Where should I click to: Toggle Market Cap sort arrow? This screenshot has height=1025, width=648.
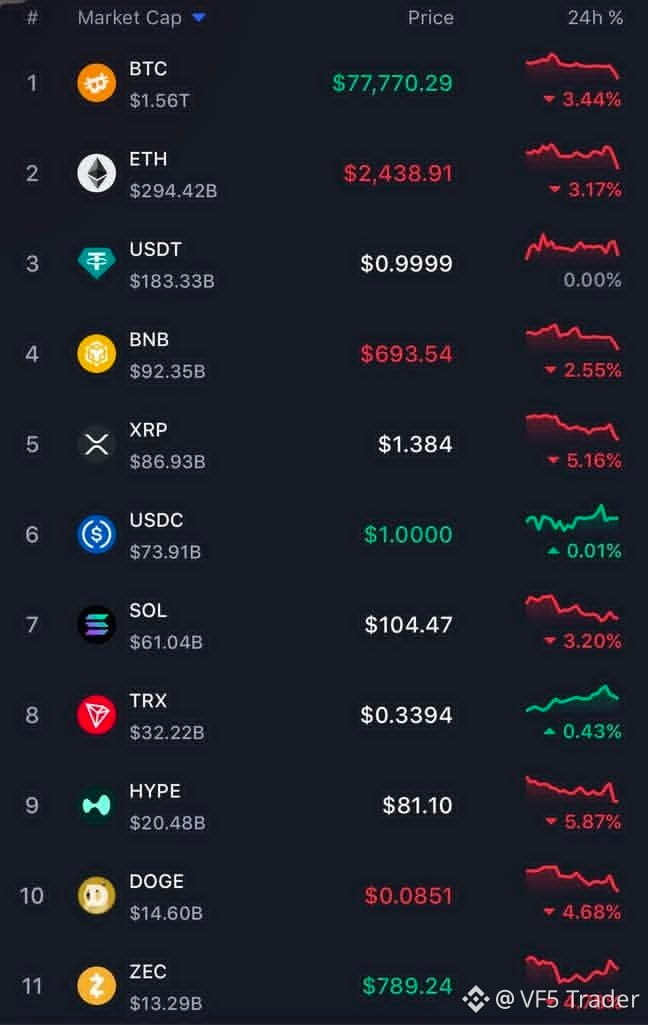199,18
